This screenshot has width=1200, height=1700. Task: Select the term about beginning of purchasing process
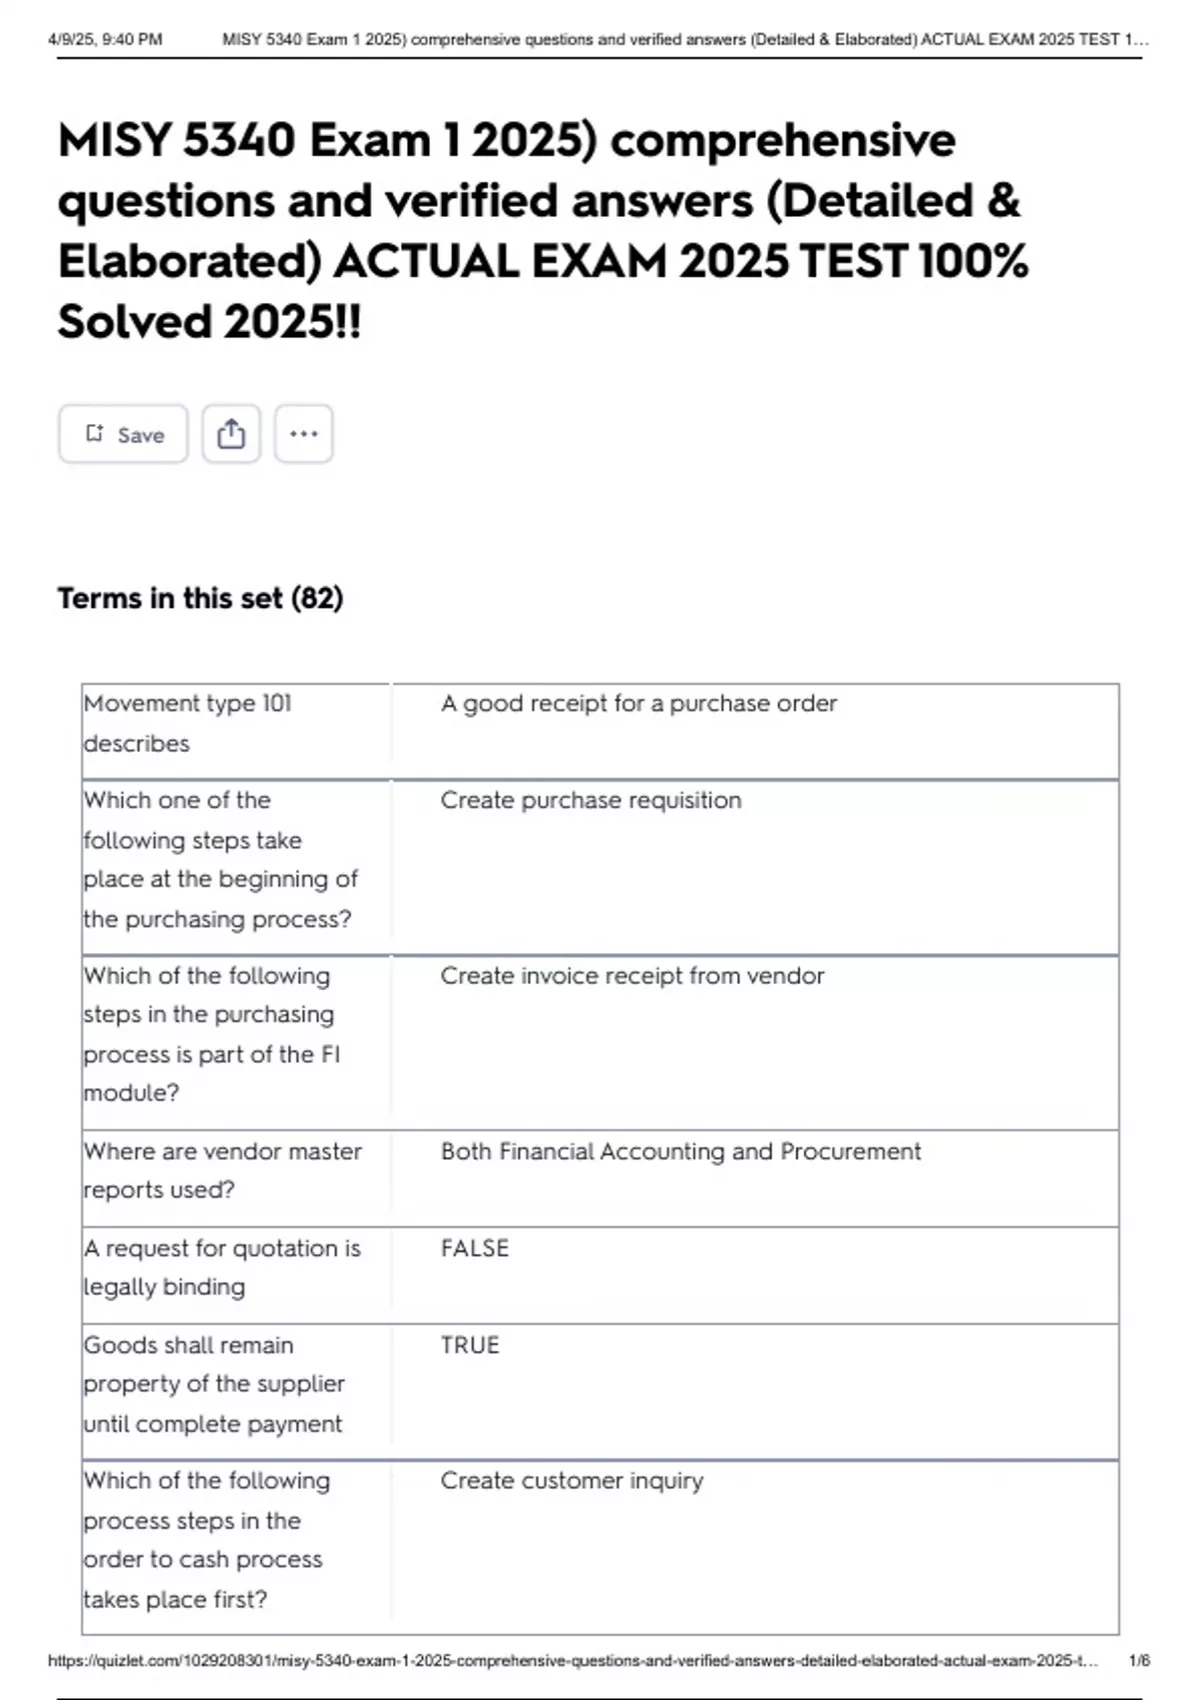tap(220, 859)
